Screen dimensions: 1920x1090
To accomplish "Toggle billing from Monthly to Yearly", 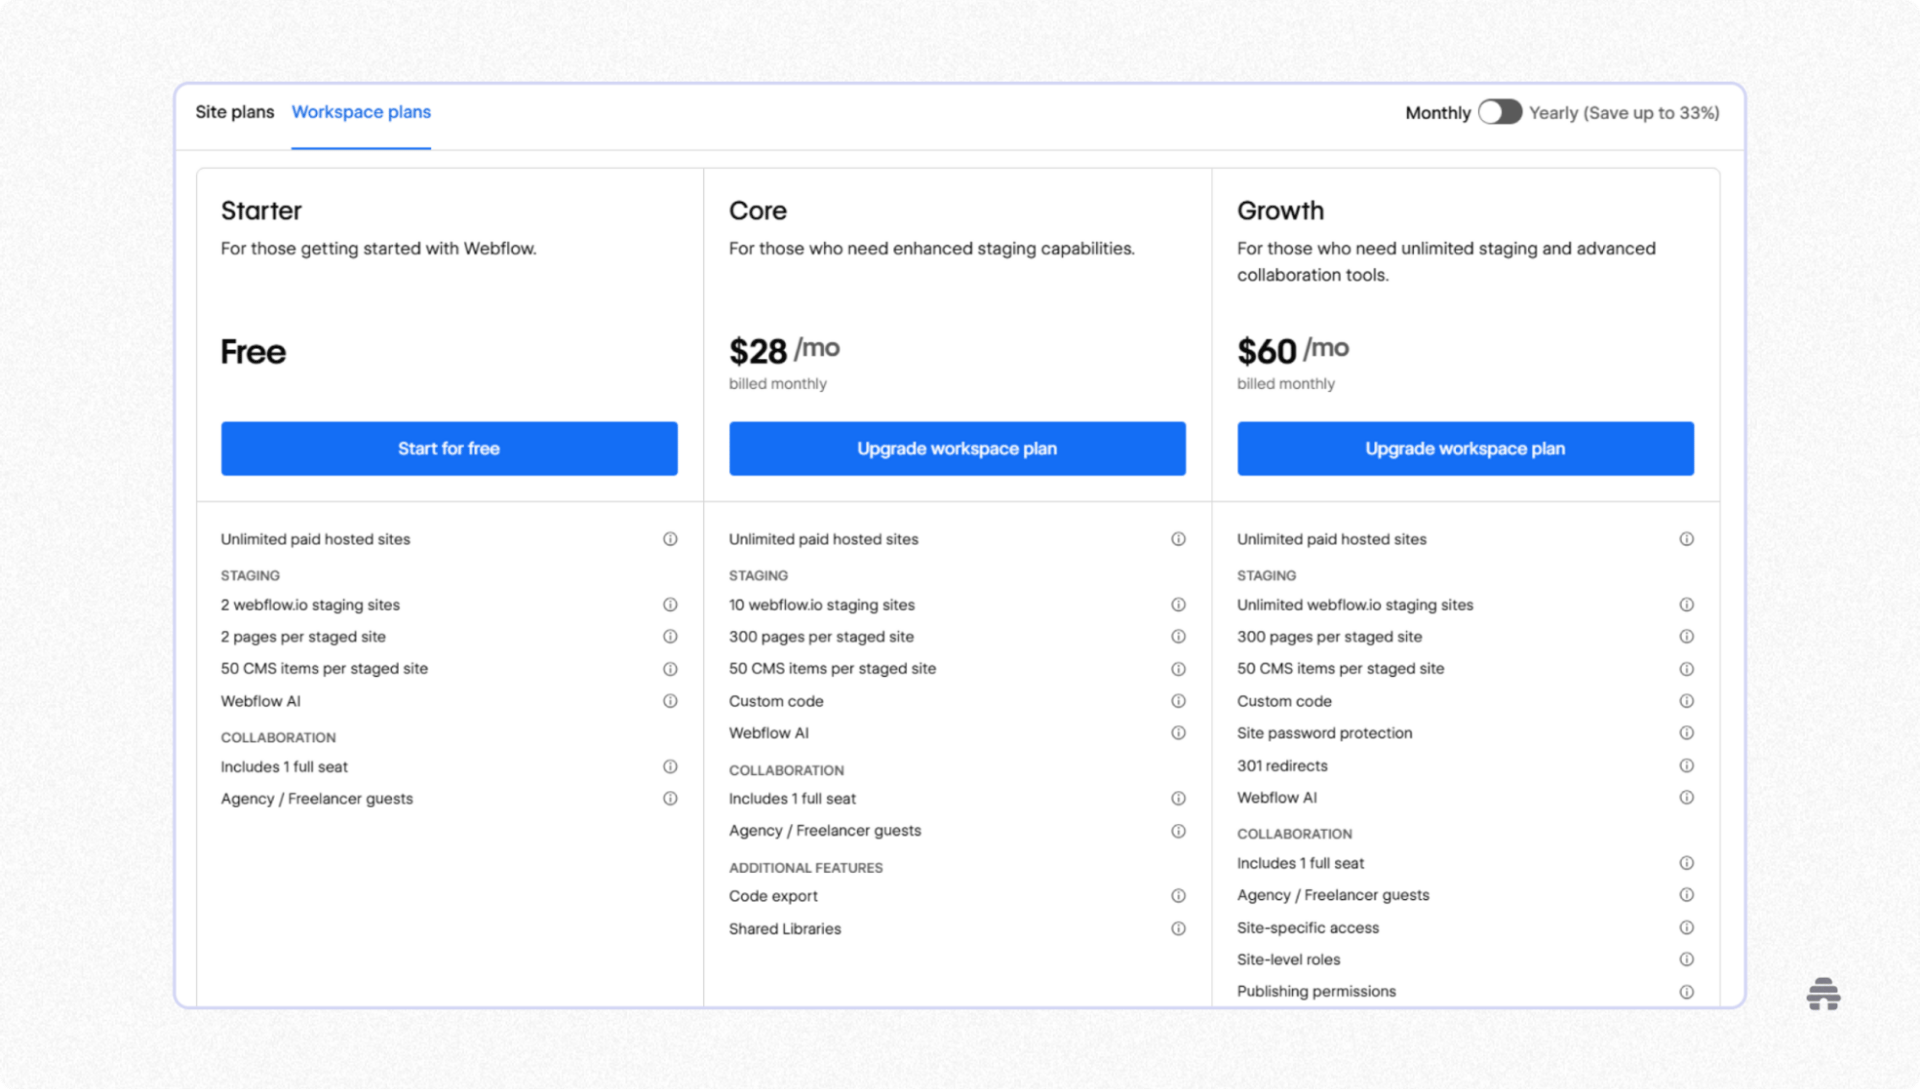I will pos(1500,113).
